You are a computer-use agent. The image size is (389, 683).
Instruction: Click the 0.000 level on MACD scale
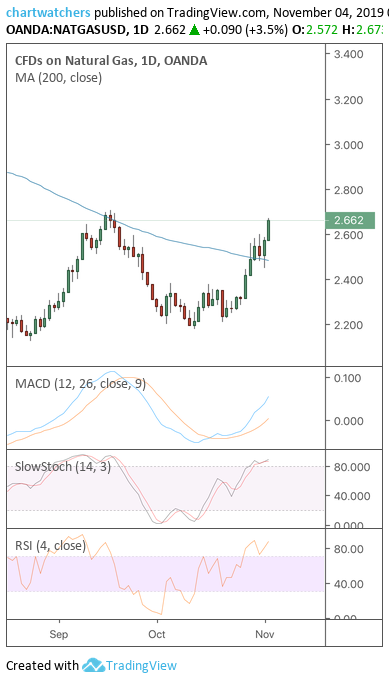[348, 421]
